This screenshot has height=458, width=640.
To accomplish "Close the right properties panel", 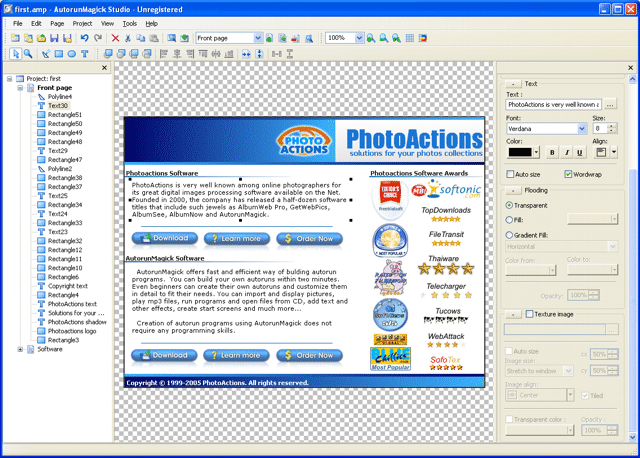I will [x=631, y=68].
